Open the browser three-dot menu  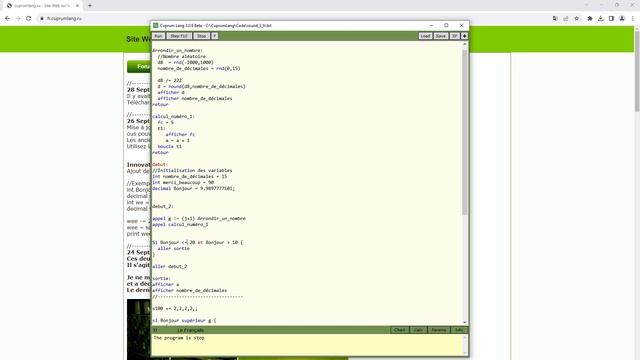[x=633, y=18]
